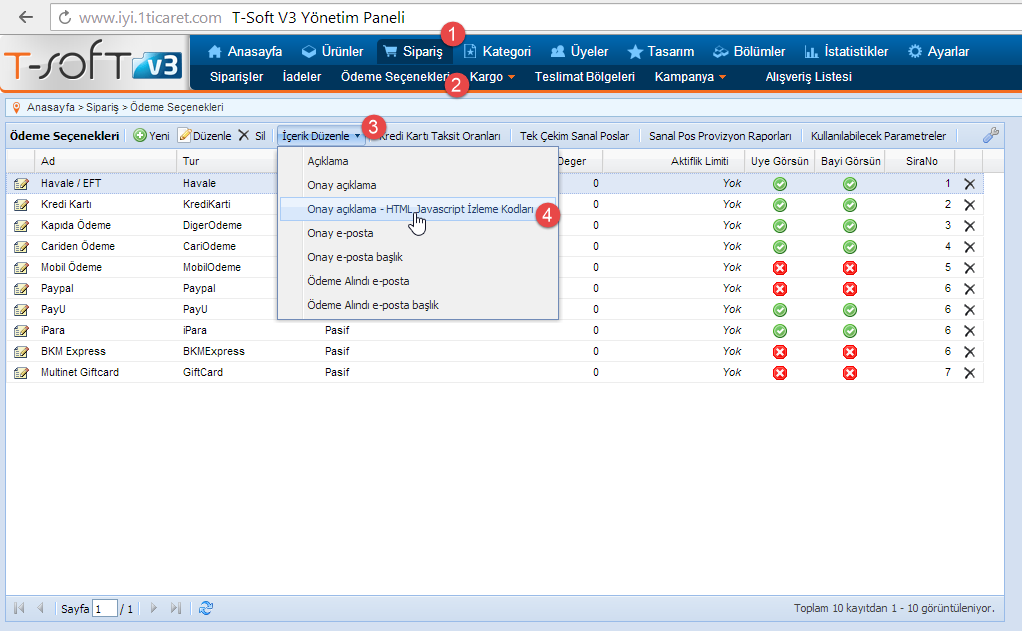Expand the Kampanya submenu dropdown

690,77
